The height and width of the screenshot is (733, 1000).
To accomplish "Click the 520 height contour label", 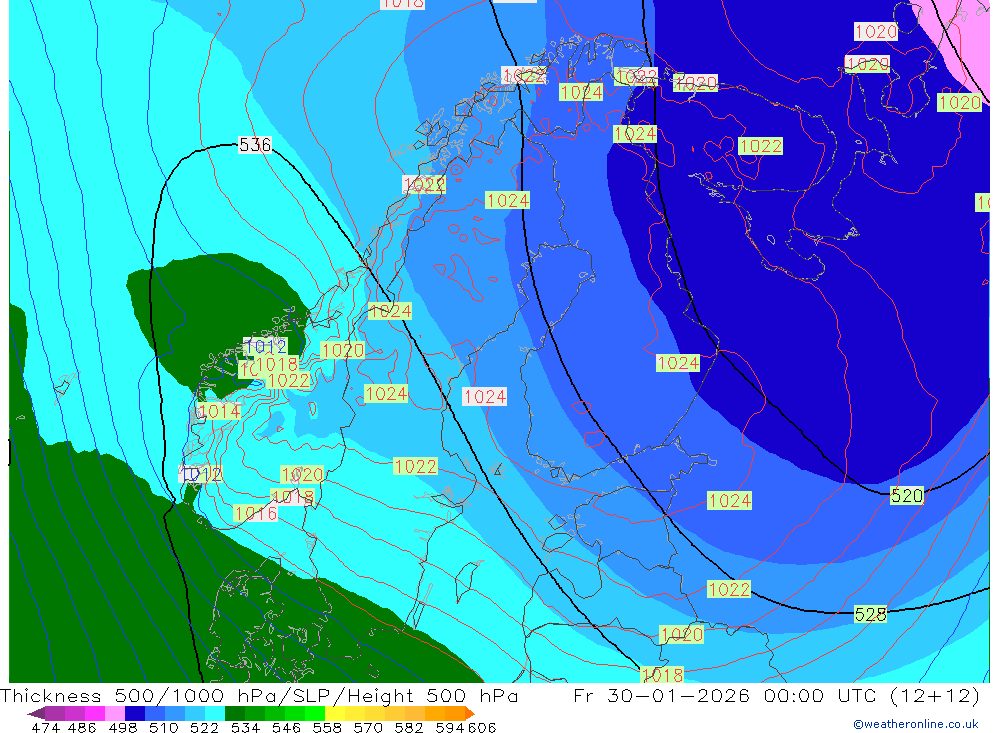I will point(906,496).
